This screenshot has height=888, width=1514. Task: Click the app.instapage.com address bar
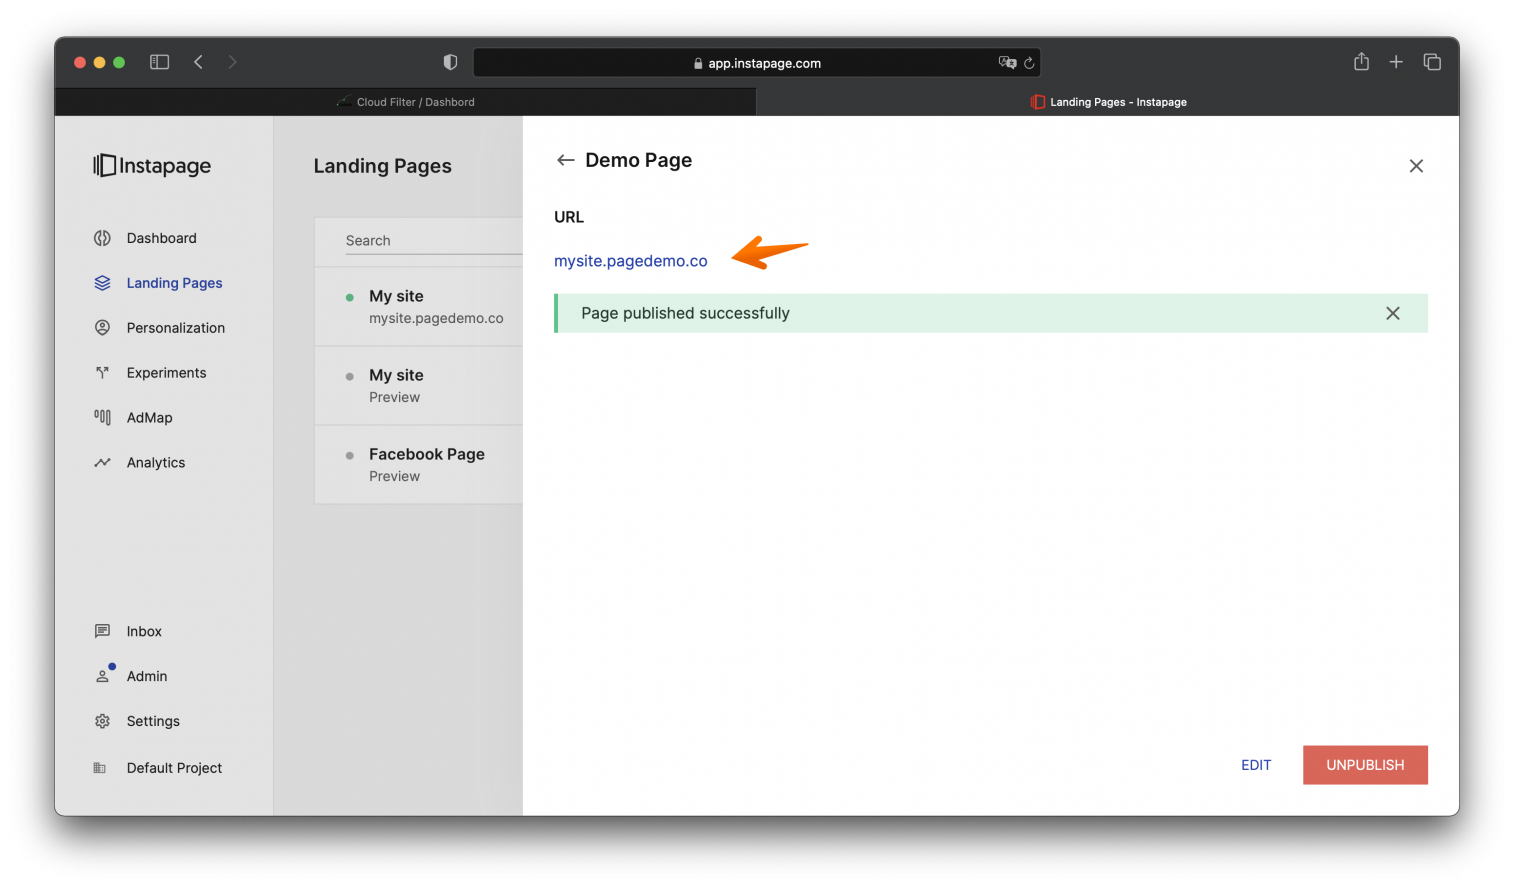click(x=757, y=63)
